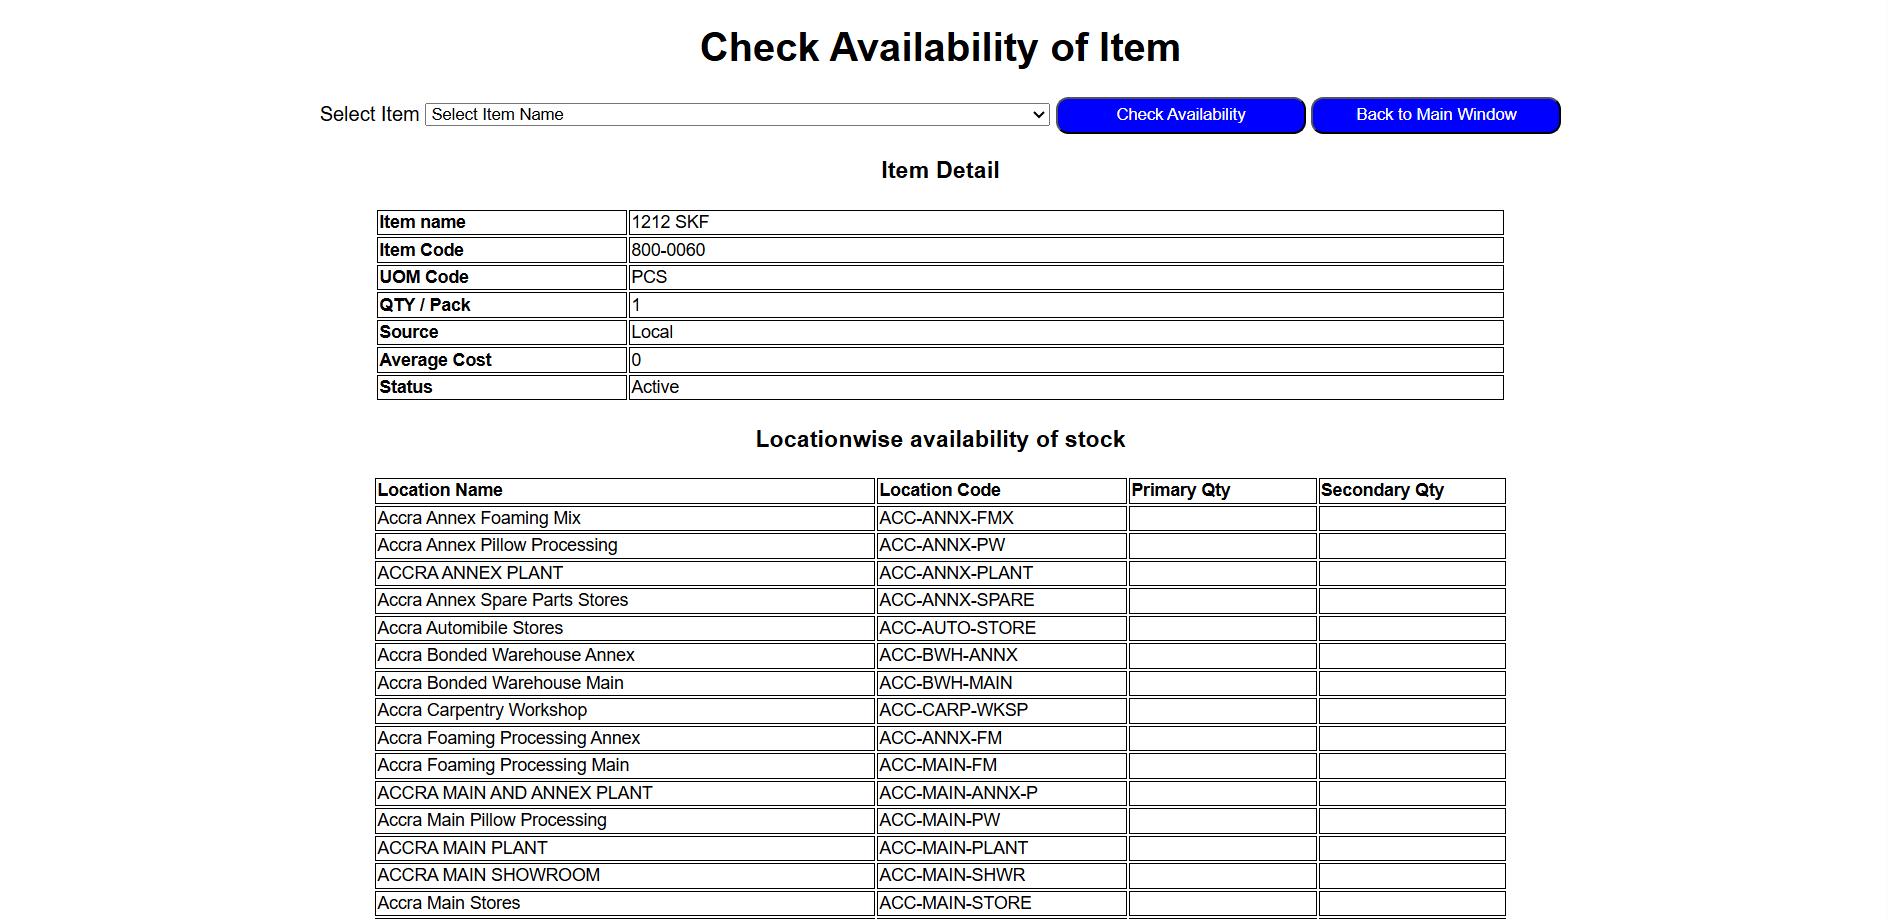1888x919 pixels.
Task: Select the 800-0060 item code cell
Action: [x=1065, y=250]
